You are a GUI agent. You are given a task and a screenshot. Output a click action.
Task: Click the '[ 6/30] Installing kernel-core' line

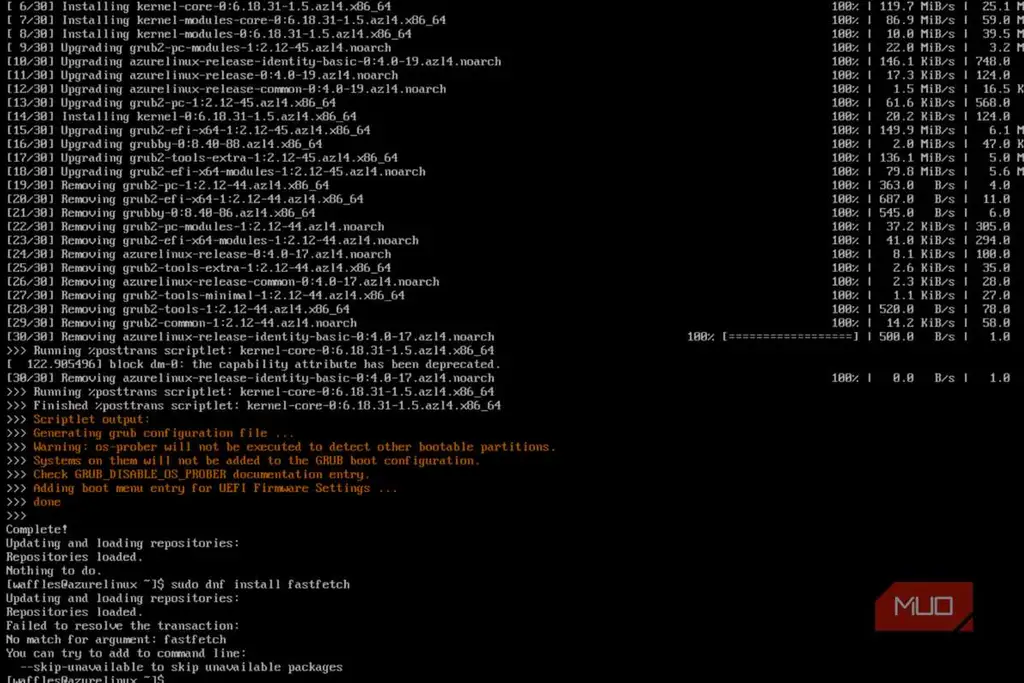(x=199, y=7)
